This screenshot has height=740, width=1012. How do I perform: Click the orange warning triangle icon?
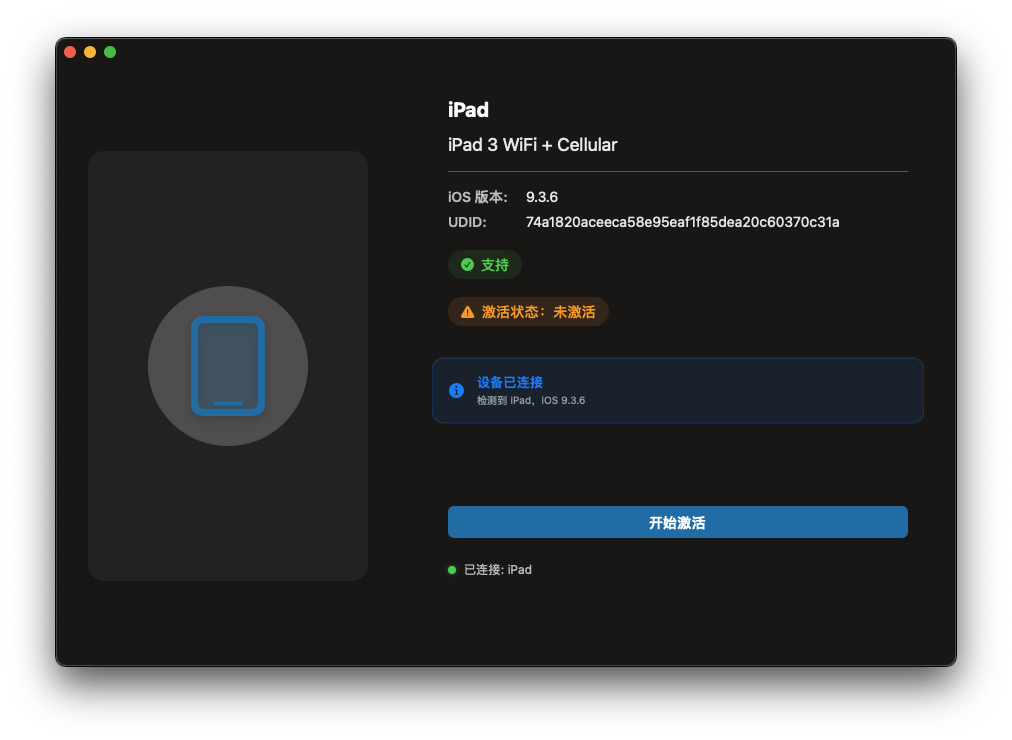[x=467, y=312]
